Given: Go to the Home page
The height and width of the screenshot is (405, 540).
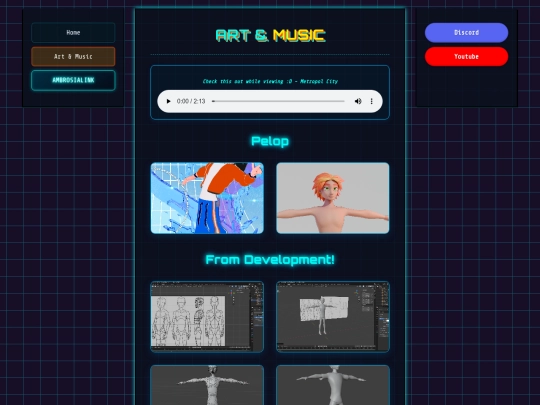Looking at the screenshot, I should (x=73, y=33).
